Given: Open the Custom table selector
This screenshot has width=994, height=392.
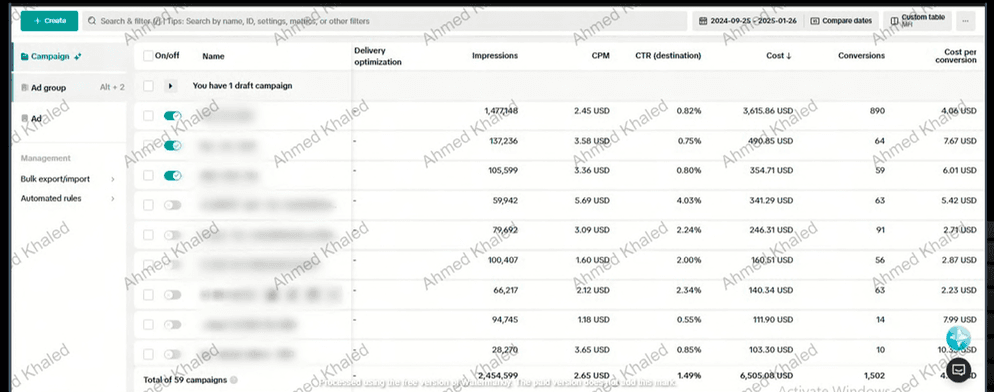Looking at the screenshot, I should [x=917, y=21].
